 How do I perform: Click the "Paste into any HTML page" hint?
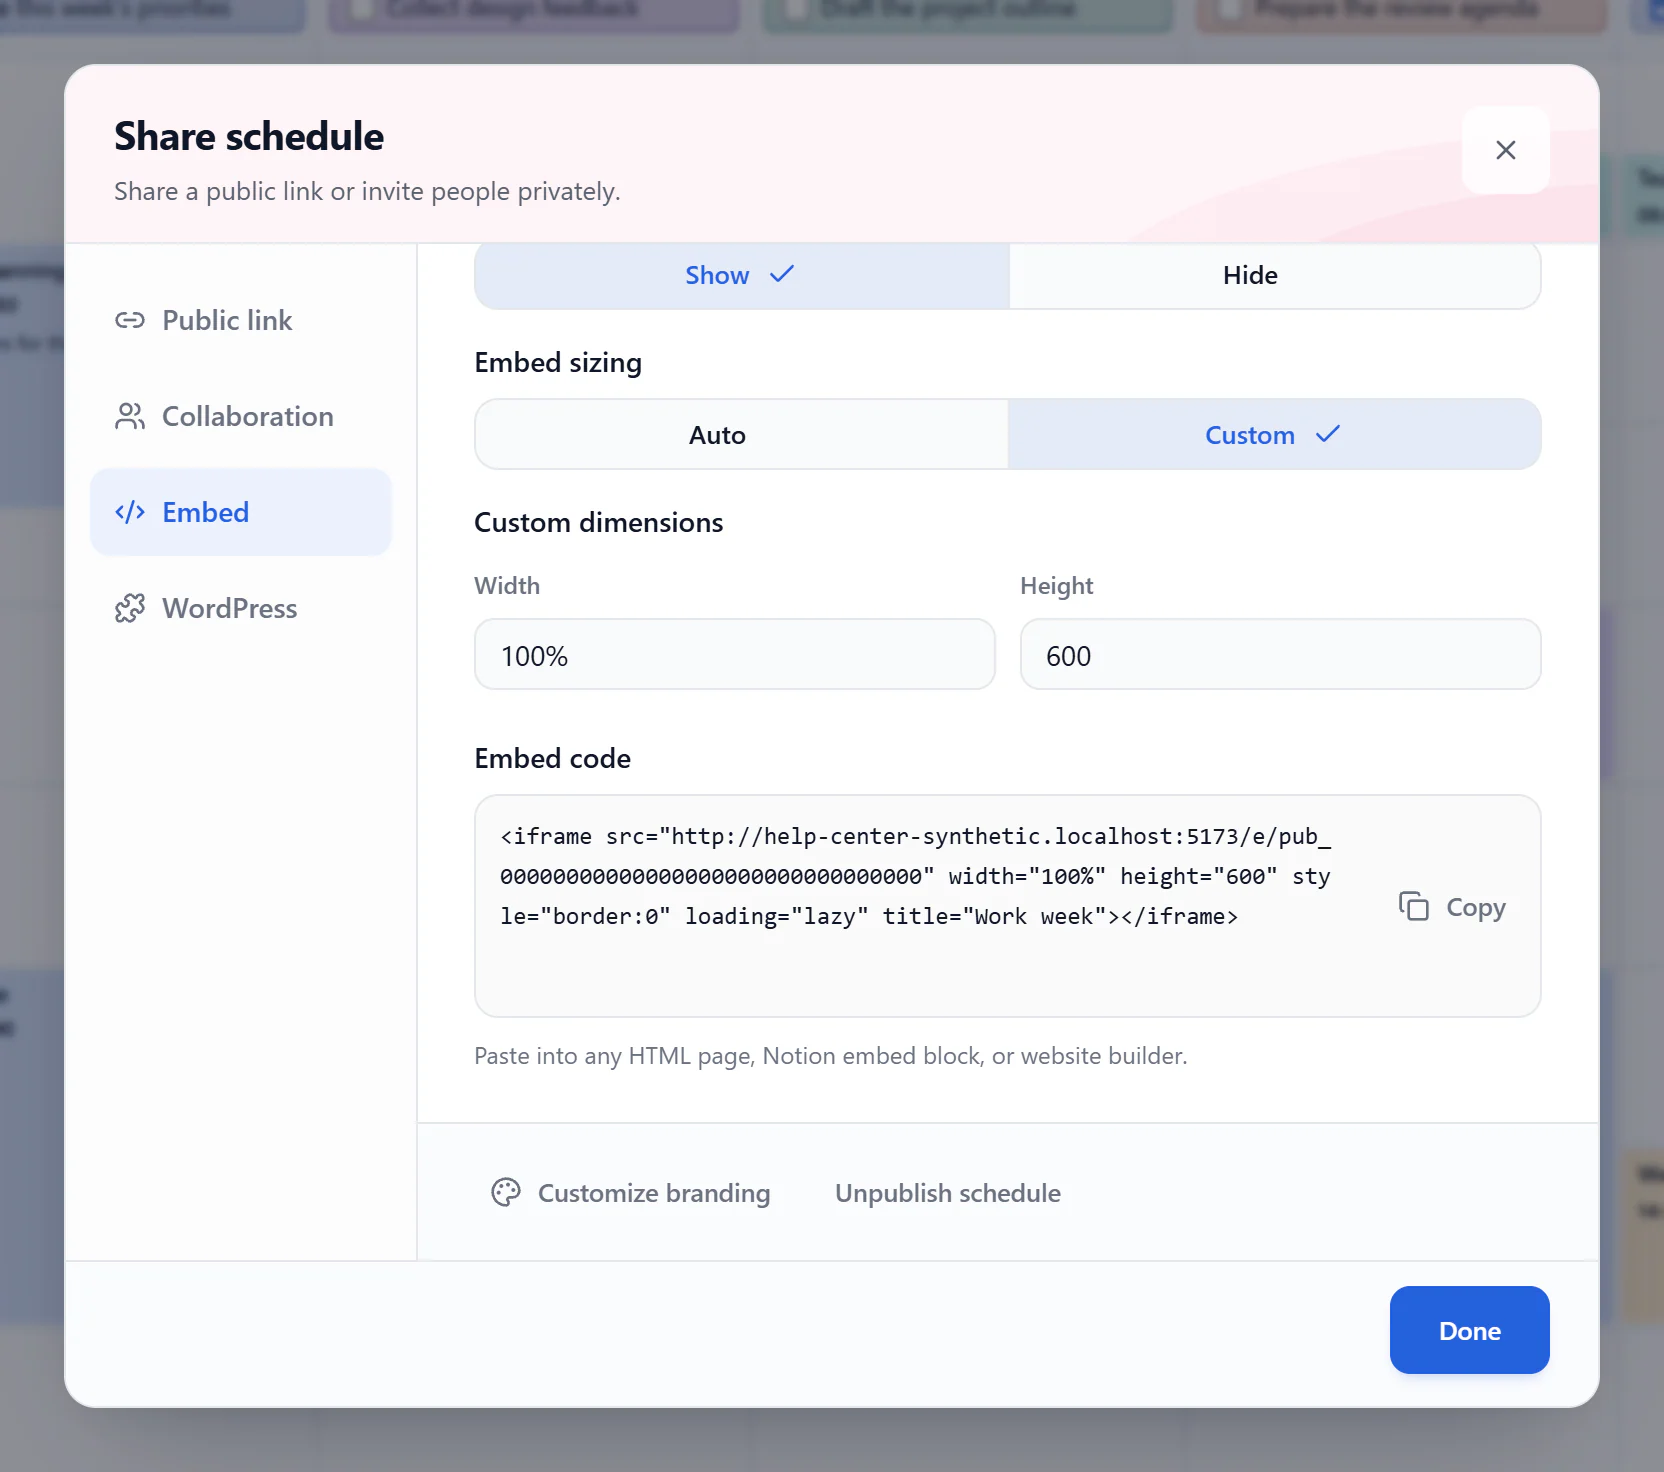click(830, 1056)
